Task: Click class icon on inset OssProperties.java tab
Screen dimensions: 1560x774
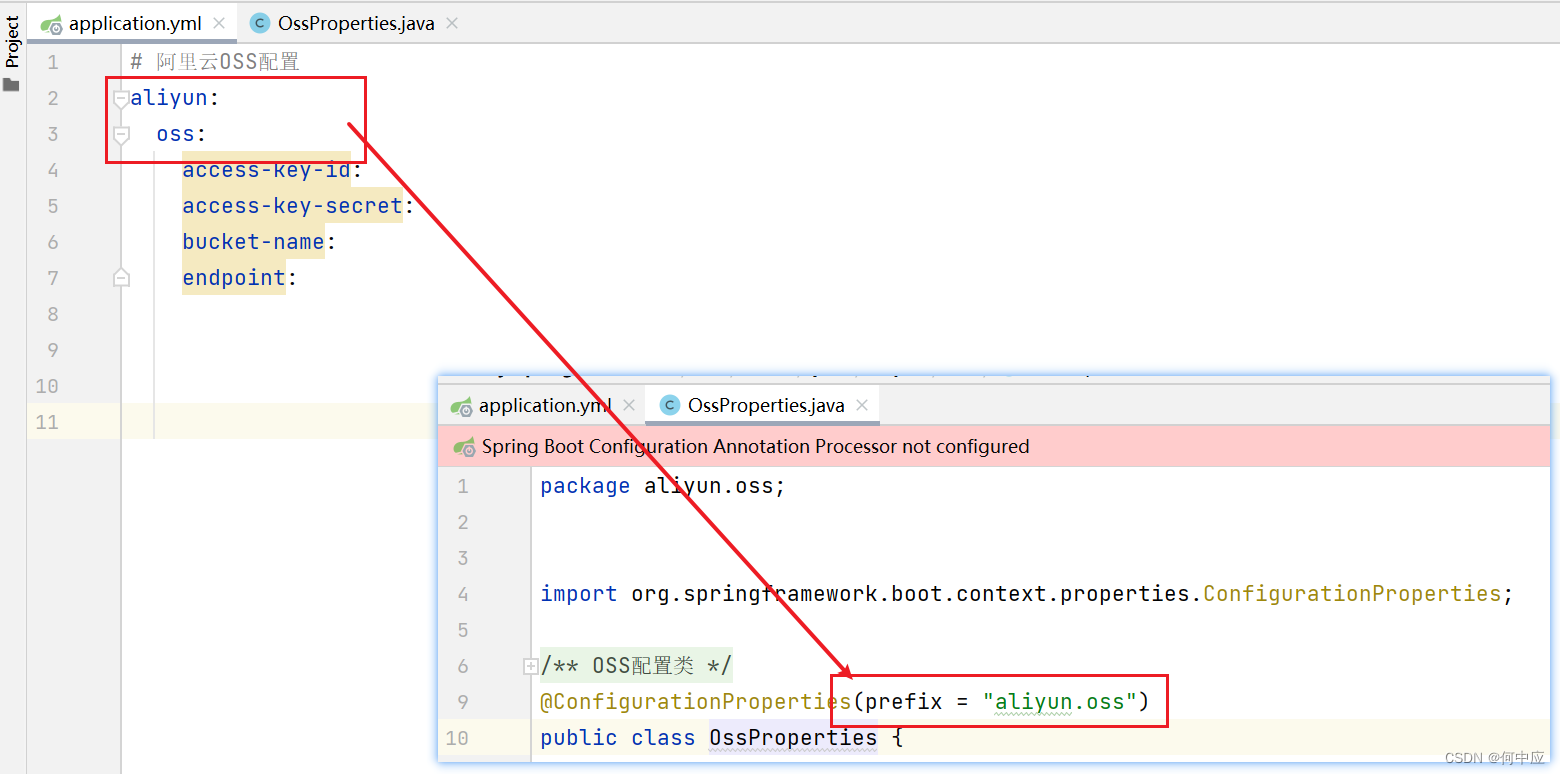Action: [670, 405]
